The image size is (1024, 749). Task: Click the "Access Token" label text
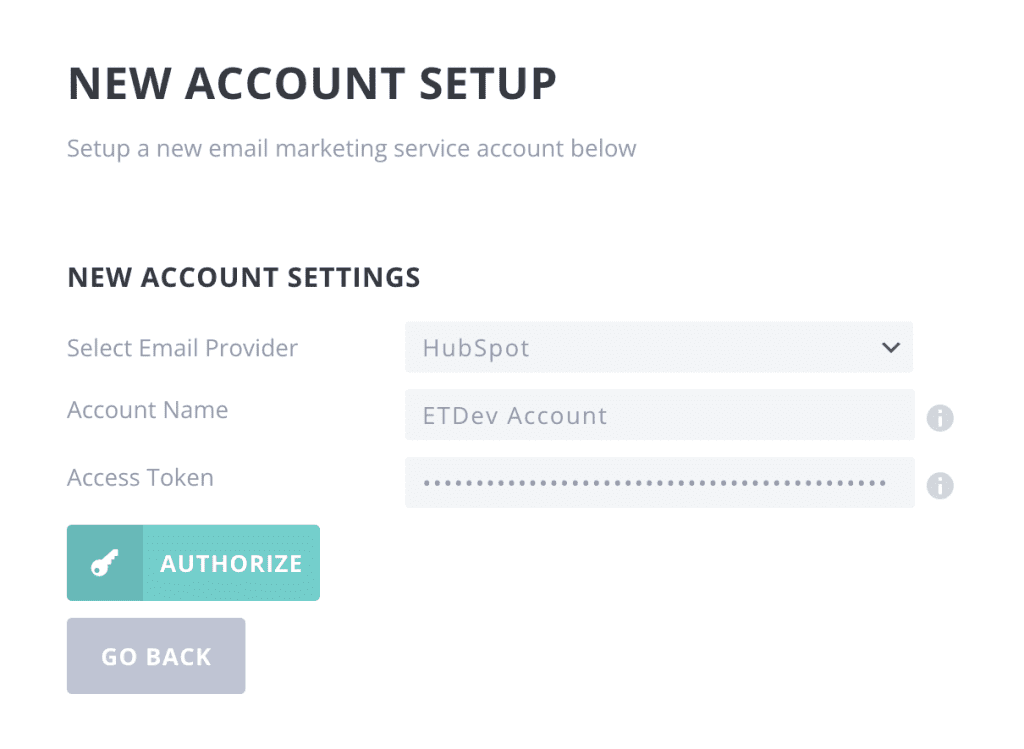click(x=140, y=478)
